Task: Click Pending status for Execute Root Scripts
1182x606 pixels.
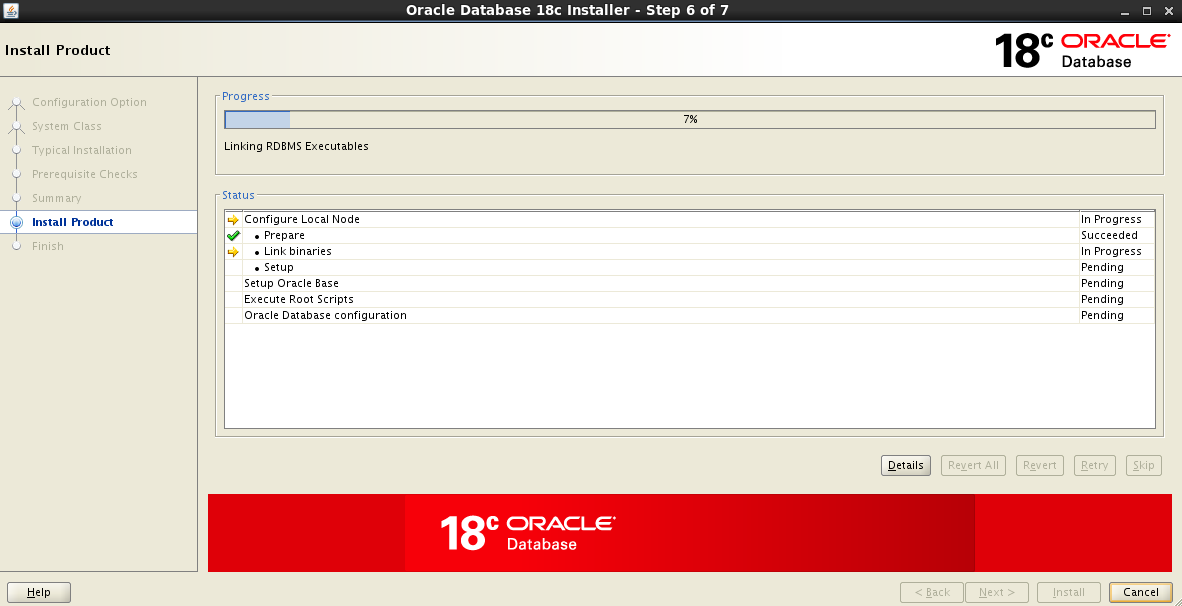Action: (1102, 299)
